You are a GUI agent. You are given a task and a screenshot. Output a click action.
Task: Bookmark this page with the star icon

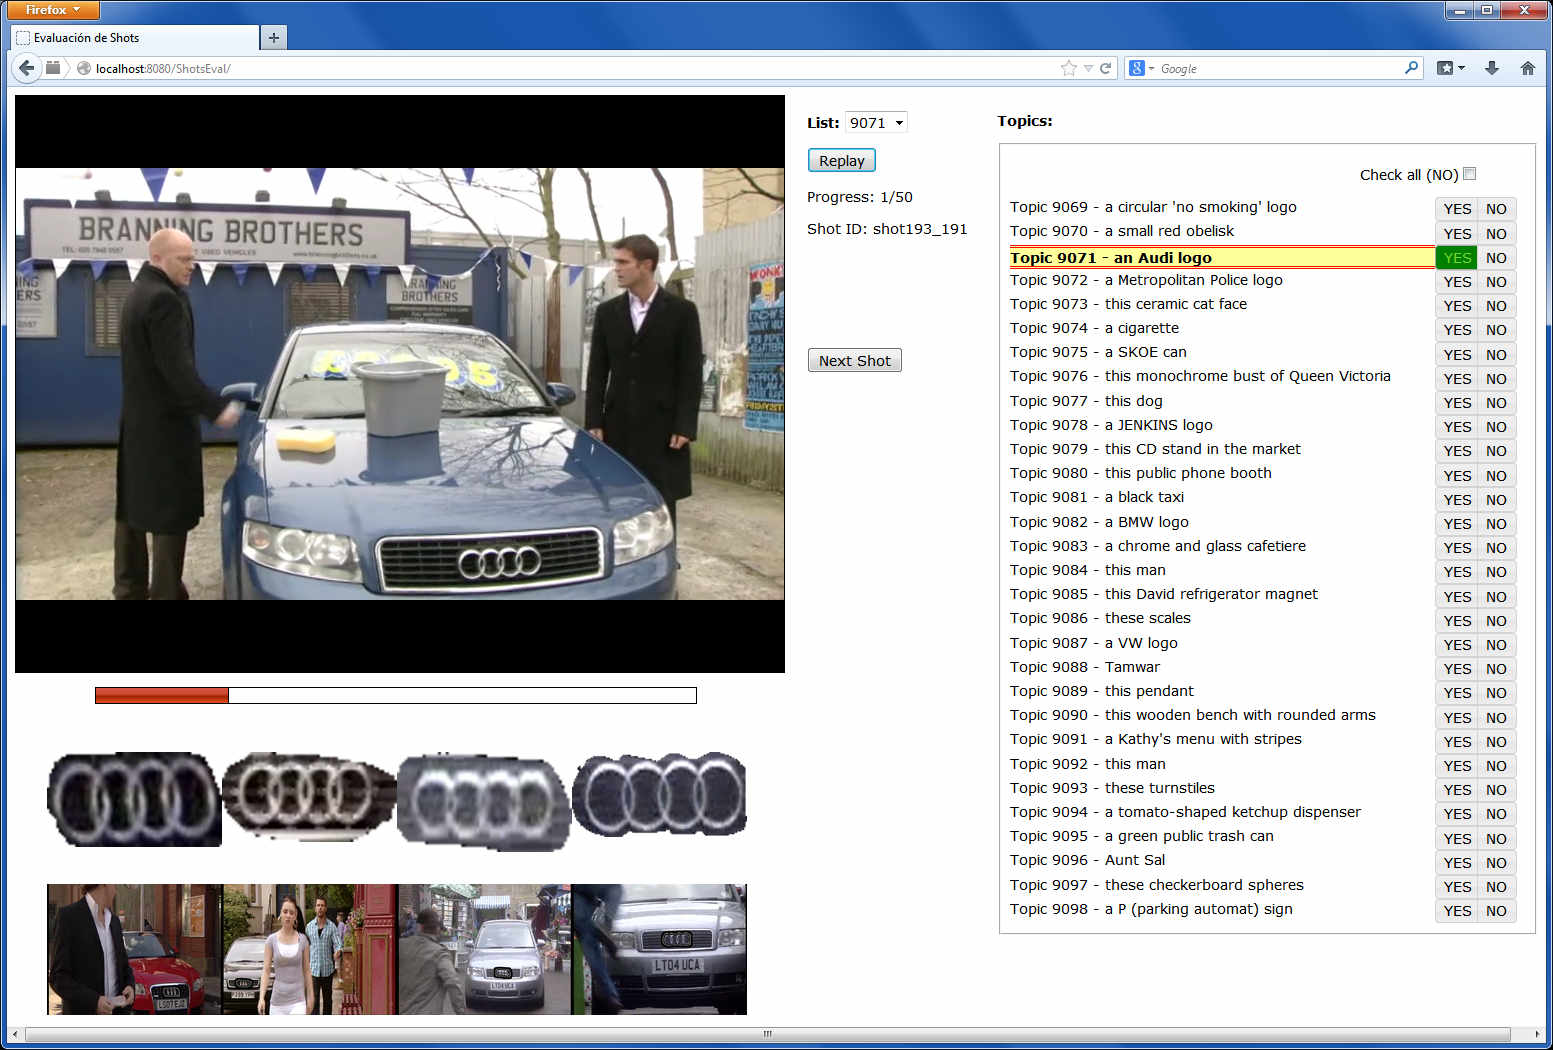tap(1069, 68)
